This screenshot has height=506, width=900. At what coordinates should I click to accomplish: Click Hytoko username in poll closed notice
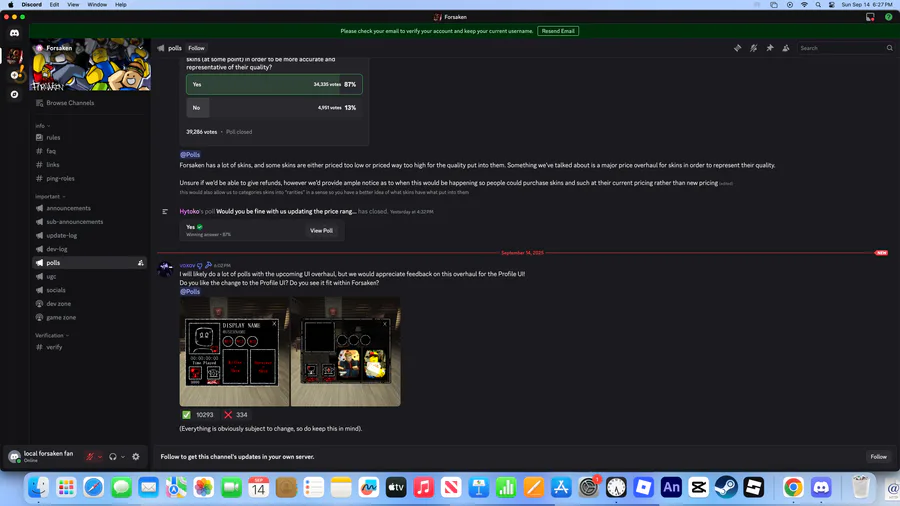(189, 211)
